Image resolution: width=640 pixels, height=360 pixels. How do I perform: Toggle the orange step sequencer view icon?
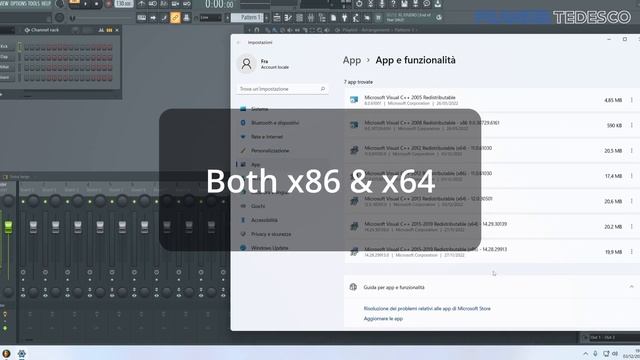[109, 30]
